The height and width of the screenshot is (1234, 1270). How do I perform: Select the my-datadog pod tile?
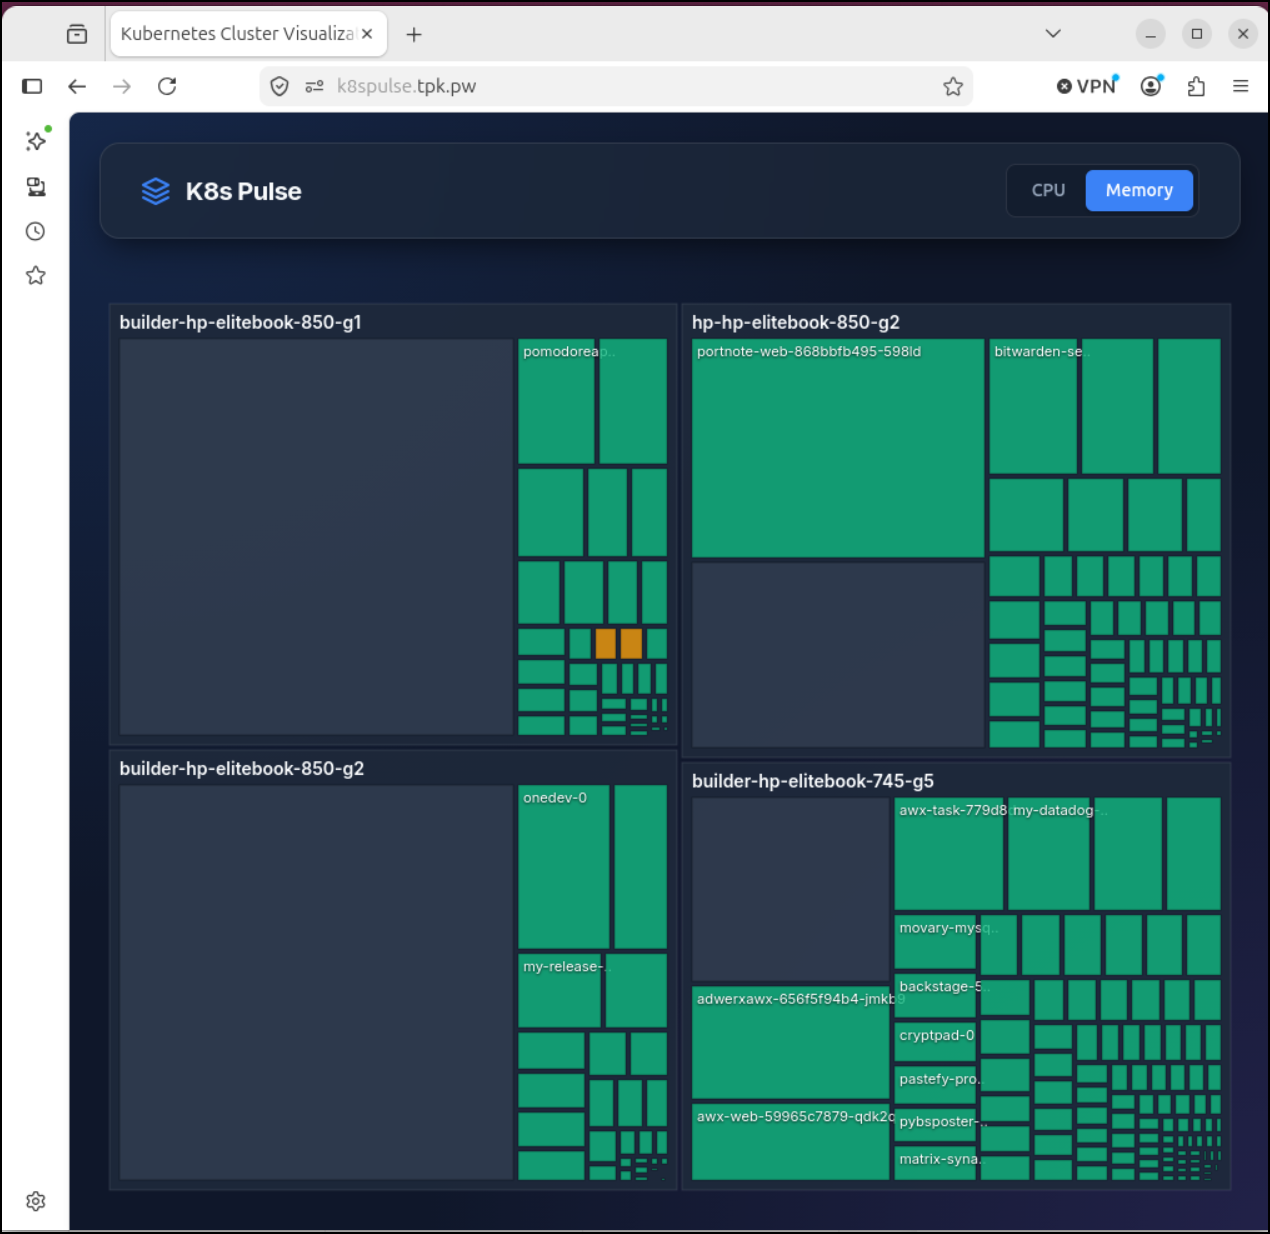click(x=1049, y=853)
